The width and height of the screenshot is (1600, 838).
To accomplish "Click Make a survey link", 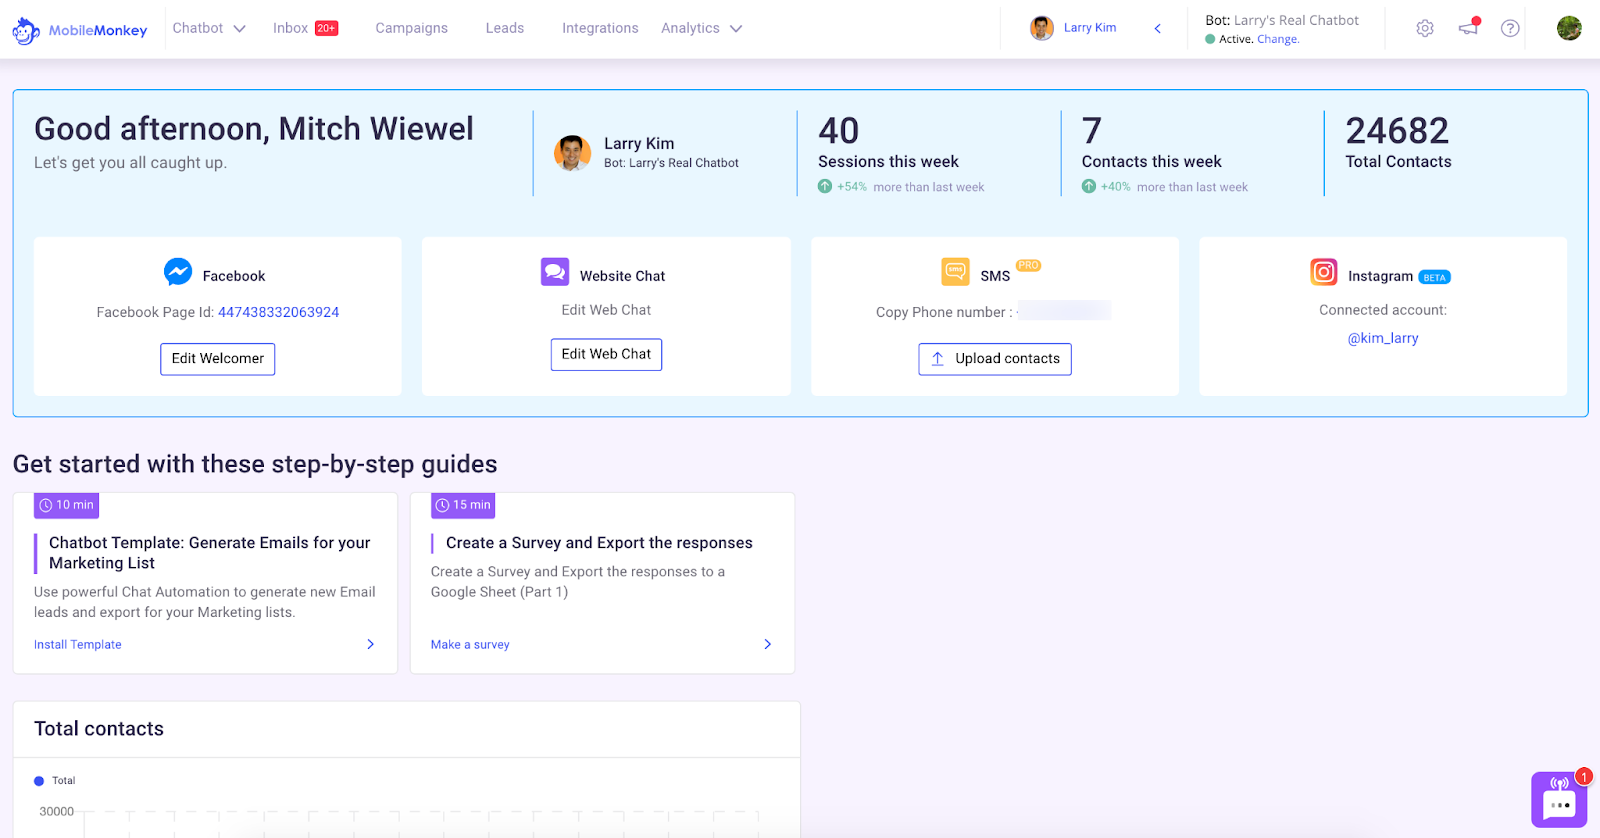I will pyautogui.click(x=470, y=645).
